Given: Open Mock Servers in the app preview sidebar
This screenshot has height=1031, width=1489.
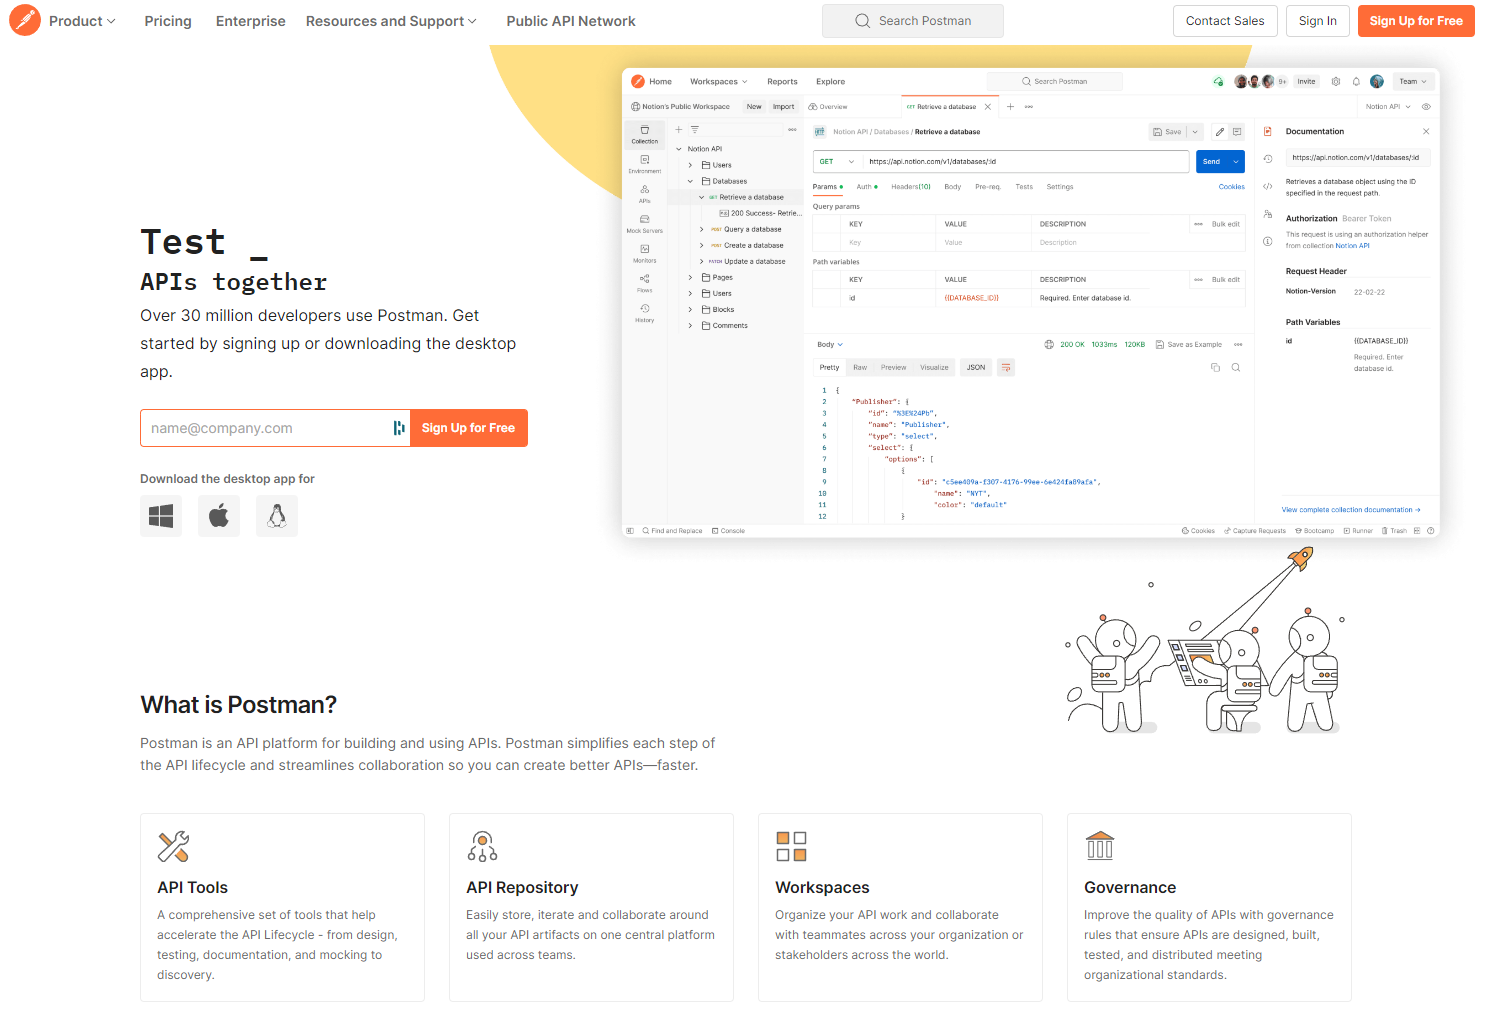Looking at the screenshot, I should click(645, 224).
